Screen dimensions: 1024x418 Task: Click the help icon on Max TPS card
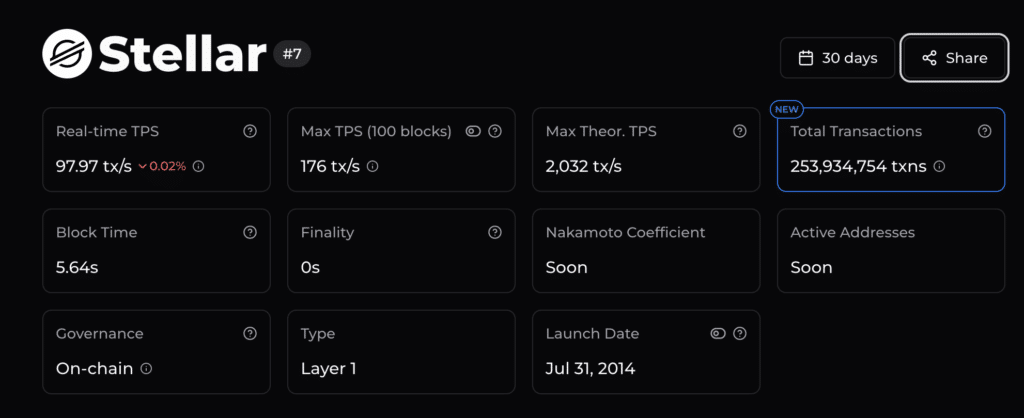point(495,131)
